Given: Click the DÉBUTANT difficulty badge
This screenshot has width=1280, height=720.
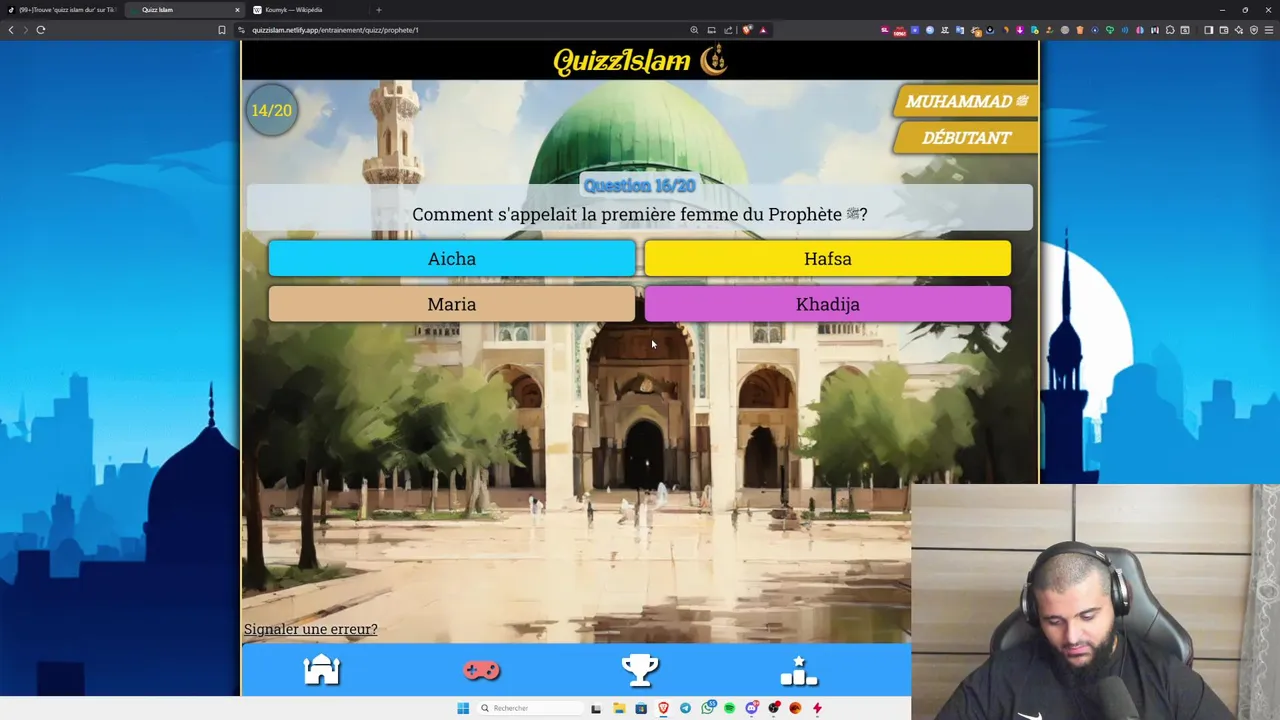Looking at the screenshot, I should pyautogui.click(x=966, y=138).
